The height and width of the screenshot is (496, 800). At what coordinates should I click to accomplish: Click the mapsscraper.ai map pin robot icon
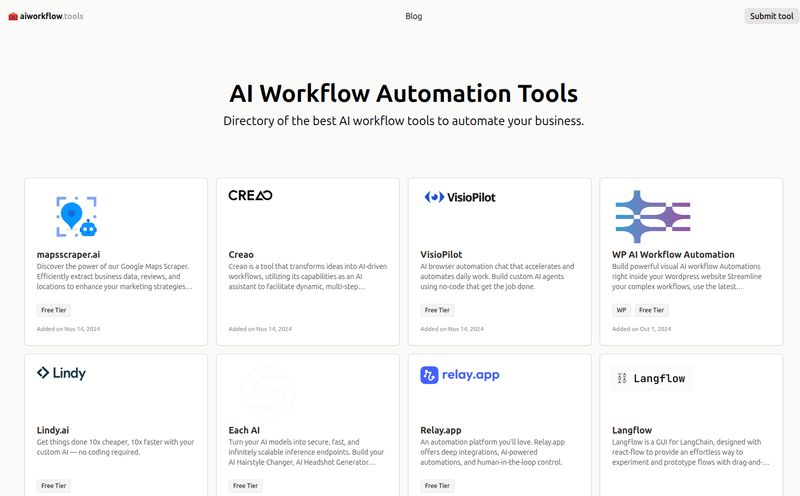77,216
